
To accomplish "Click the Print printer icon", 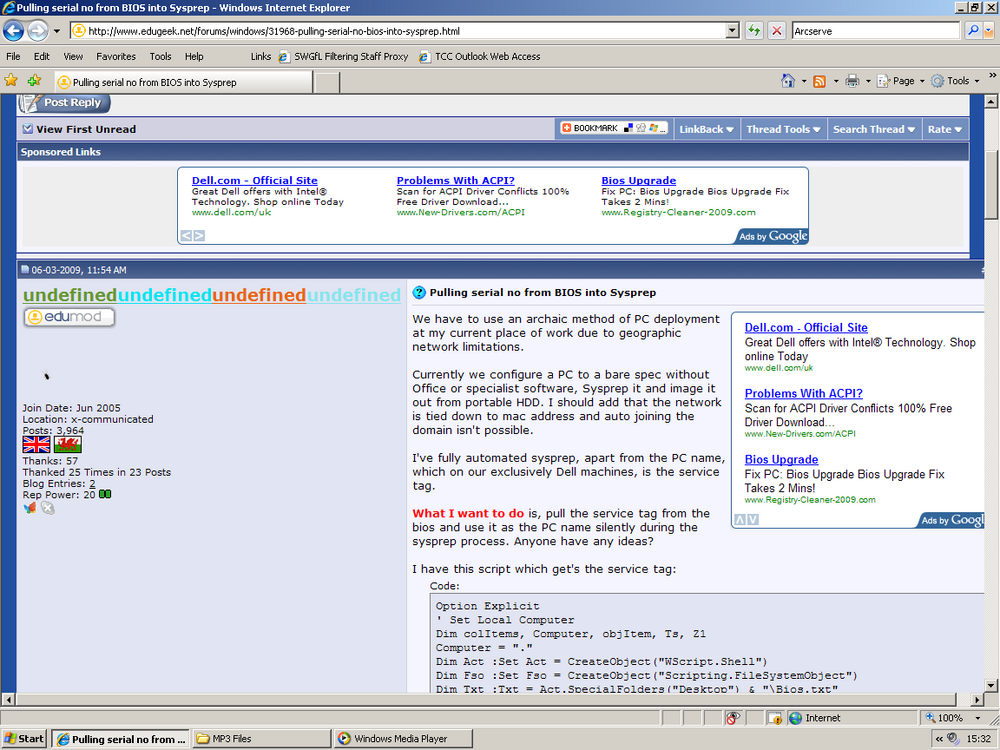I will (x=852, y=81).
